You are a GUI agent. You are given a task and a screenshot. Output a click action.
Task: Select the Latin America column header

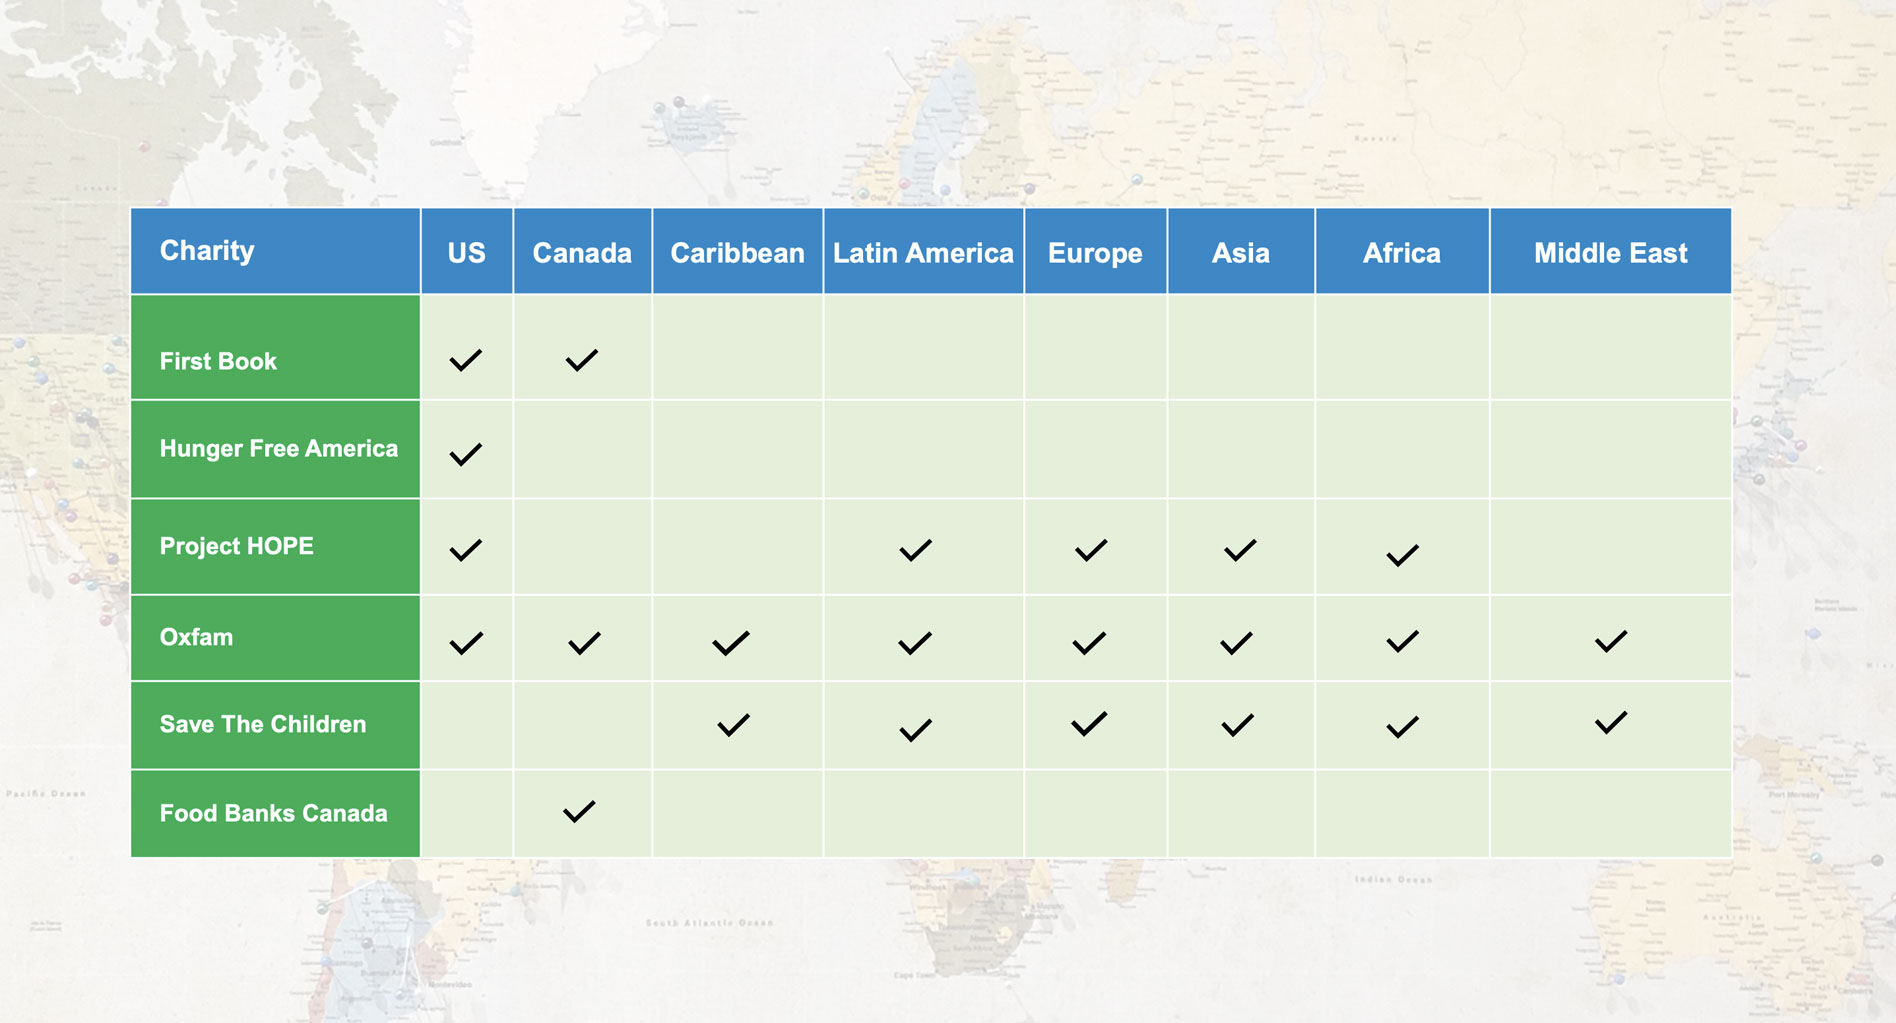[x=923, y=253]
